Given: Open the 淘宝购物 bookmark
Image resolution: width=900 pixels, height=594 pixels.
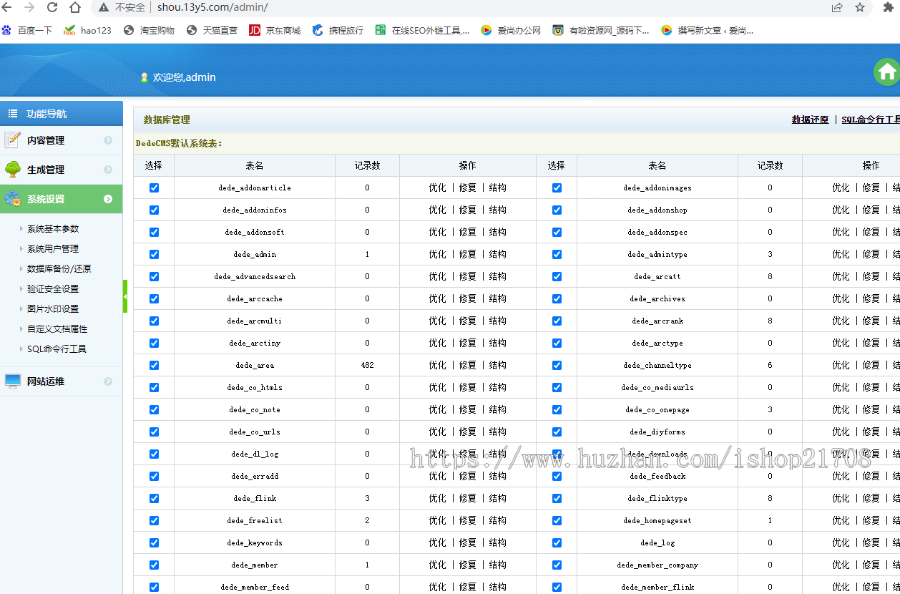Looking at the screenshot, I should coord(149,30).
